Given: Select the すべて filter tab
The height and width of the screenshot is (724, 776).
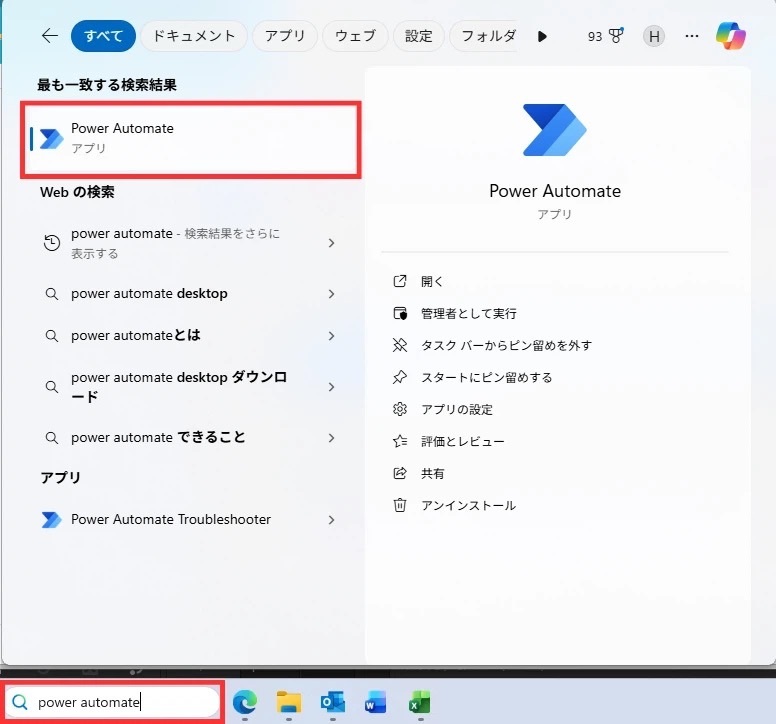Looking at the screenshot, I should pos(103,36).
